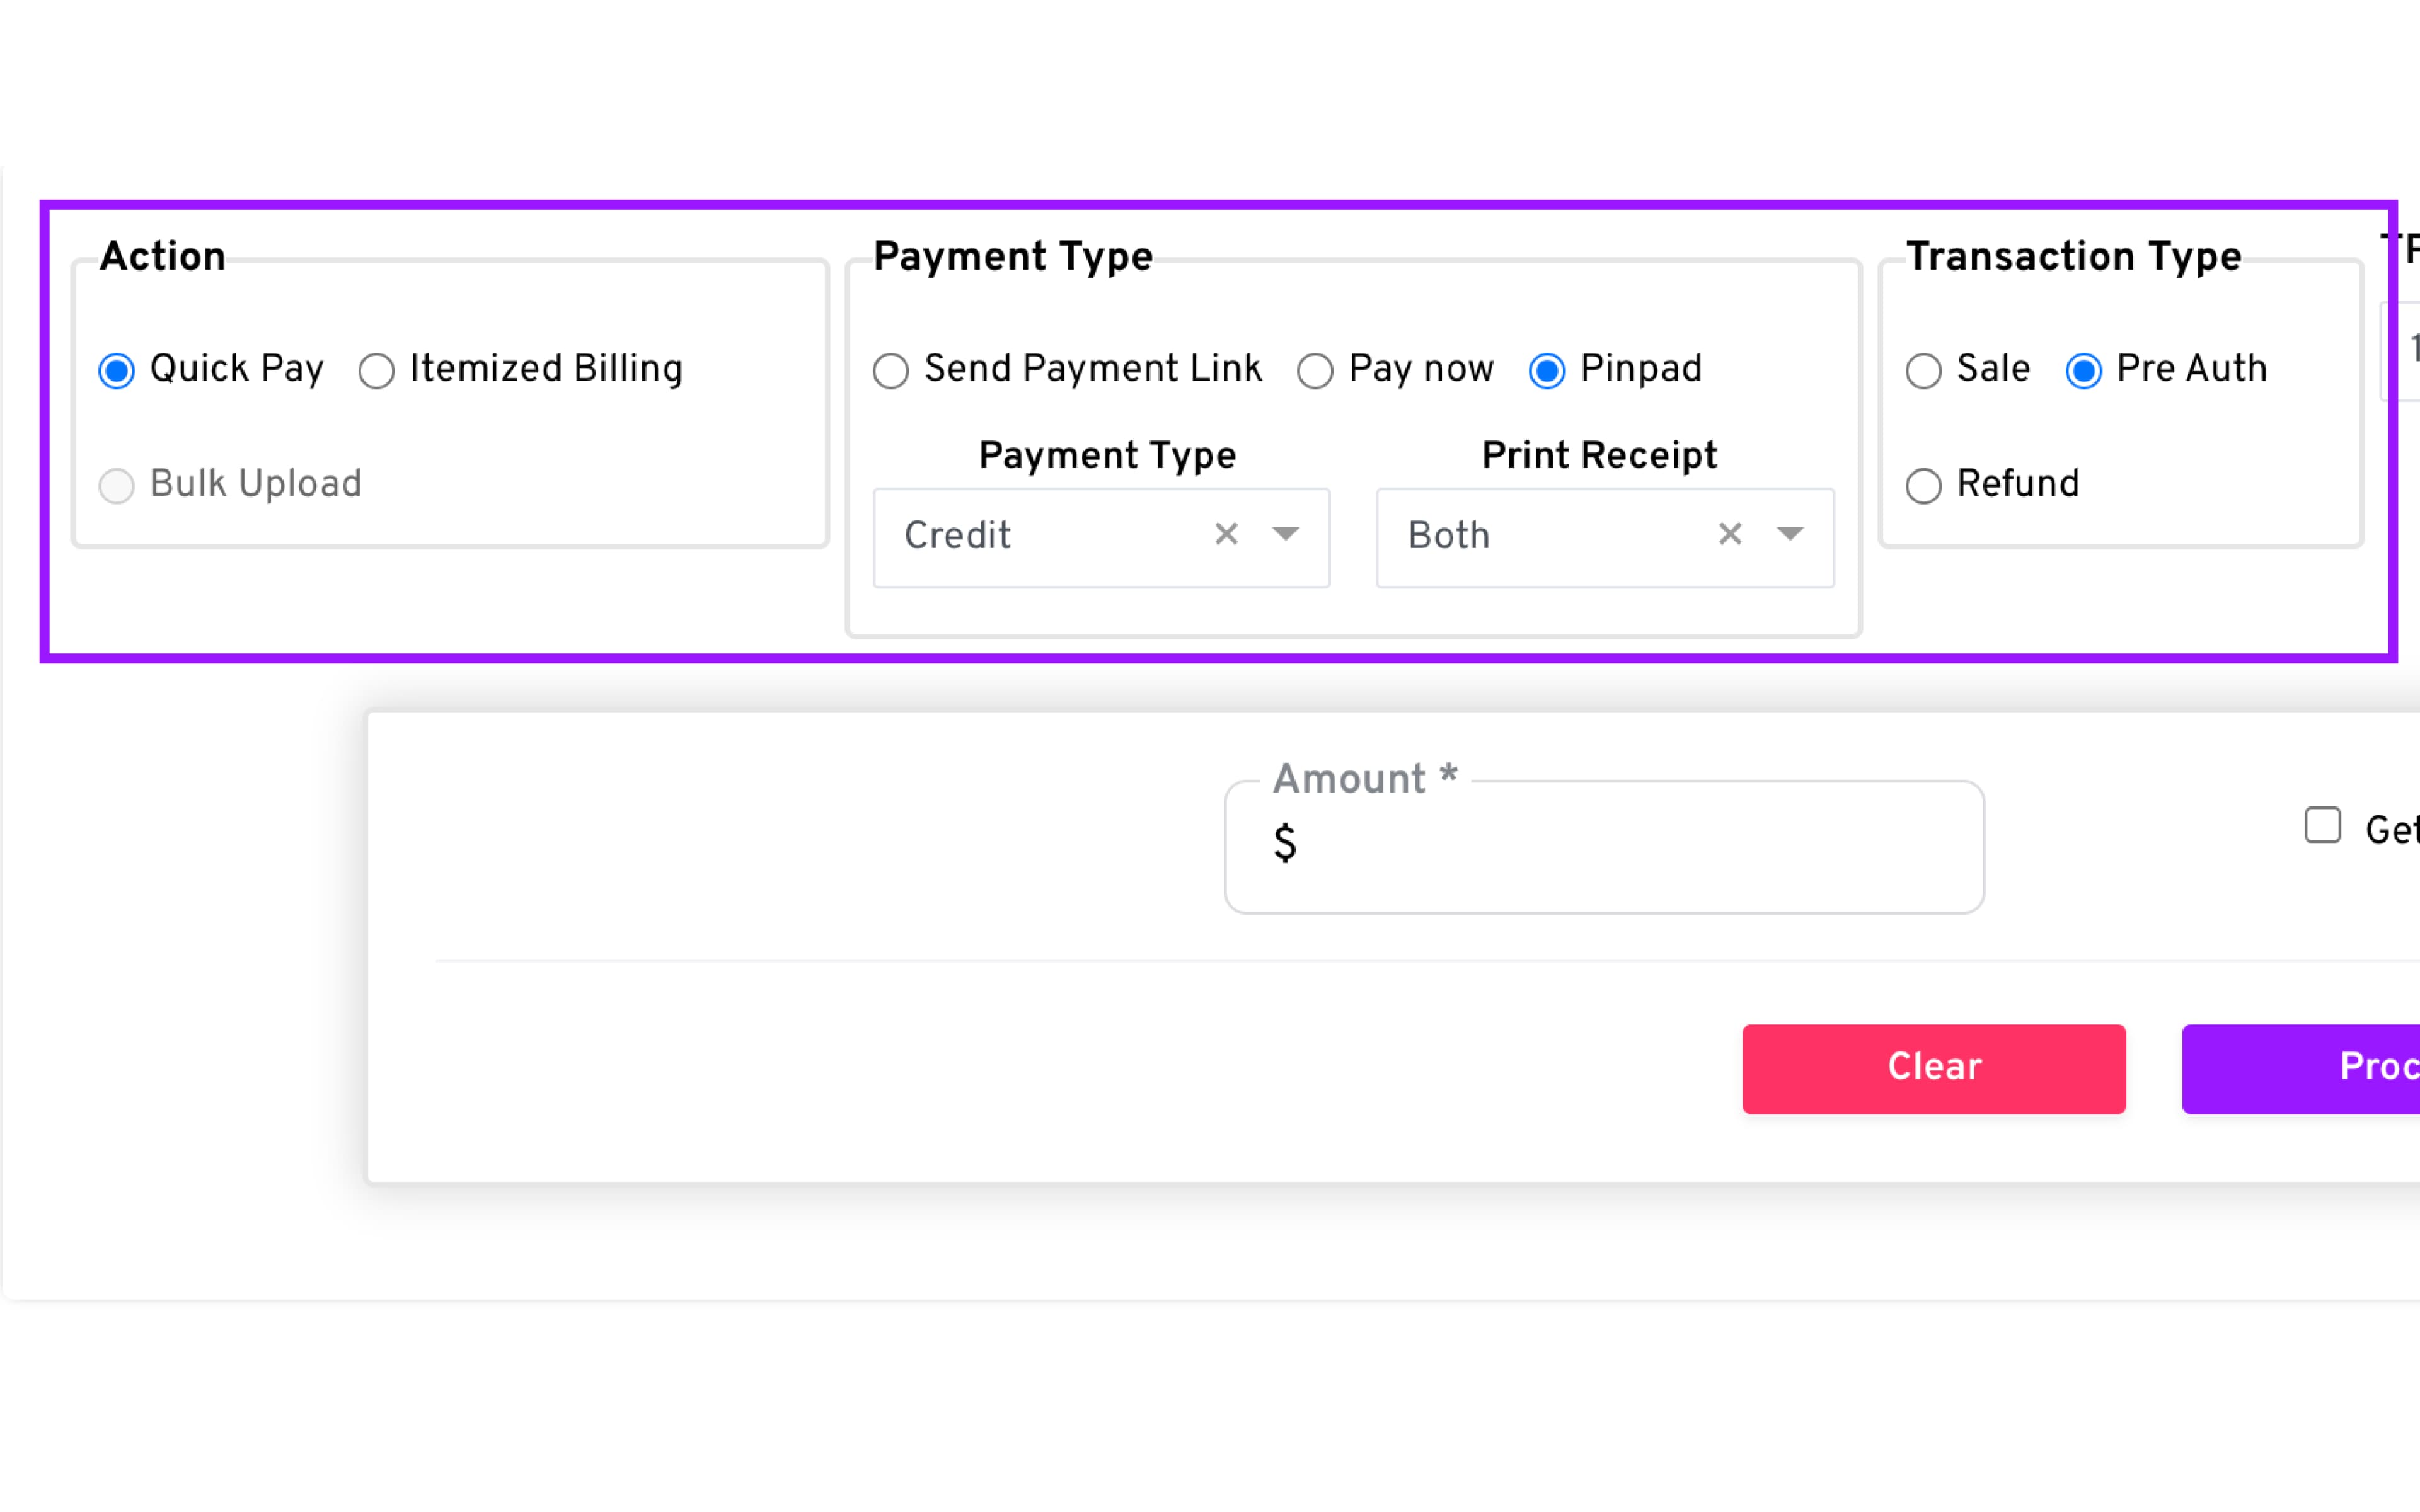Screen dimensions: 2420x1512
Task: Select the Bulk Upload option
Action: click(117, 486)
